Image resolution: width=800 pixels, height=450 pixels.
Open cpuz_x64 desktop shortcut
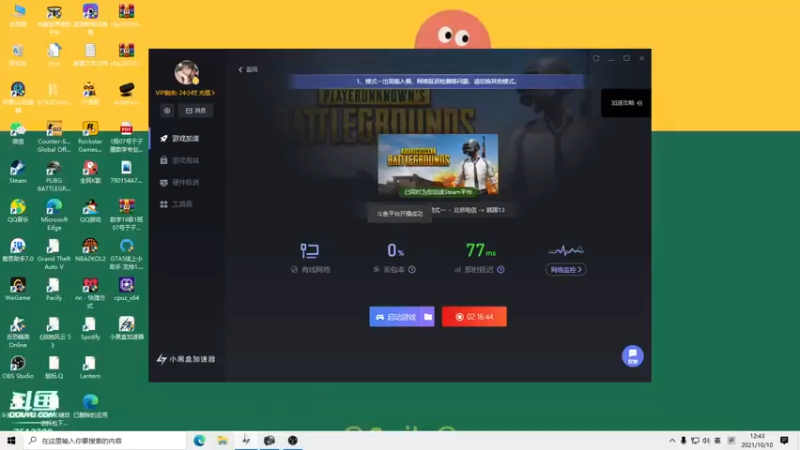pyautogui.click(x=126, y=289)
